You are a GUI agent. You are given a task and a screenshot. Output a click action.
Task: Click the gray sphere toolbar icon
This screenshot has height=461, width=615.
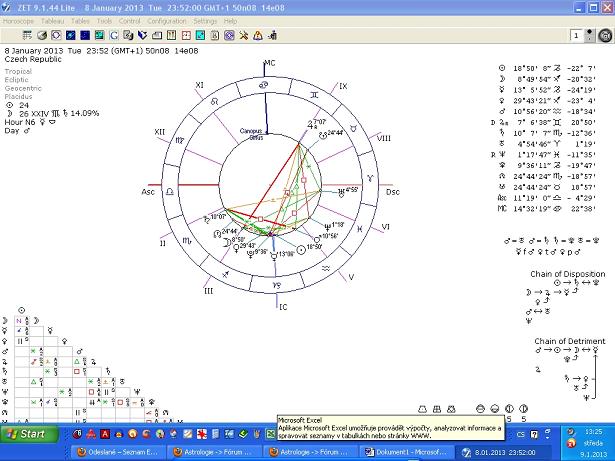point(42,36)
